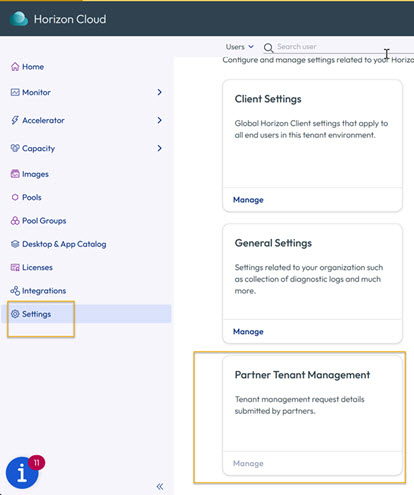414x495 pixels.
Task: Click the Accelerator lightning icon
Action: point(15,120)
